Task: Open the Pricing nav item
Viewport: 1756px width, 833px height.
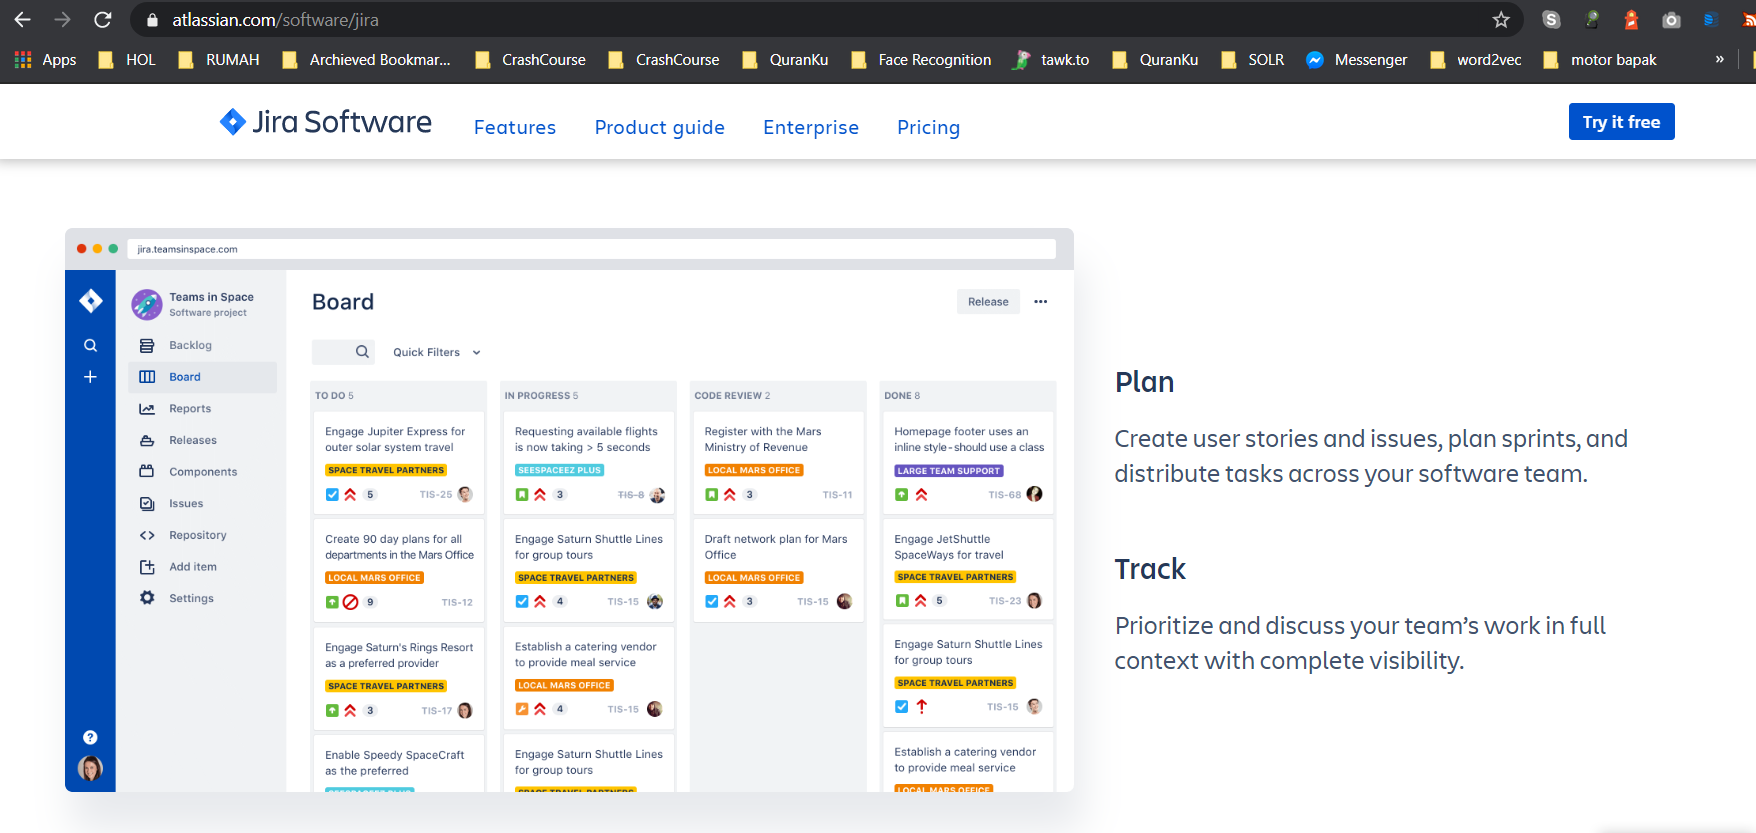Action: click(929, 127)
